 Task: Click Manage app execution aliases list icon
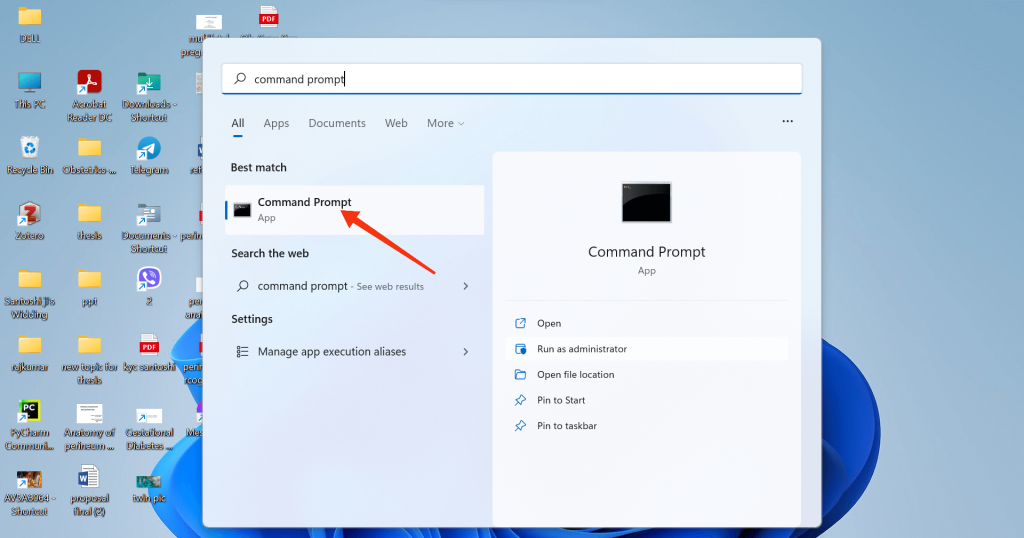click(x=242, y=351)
